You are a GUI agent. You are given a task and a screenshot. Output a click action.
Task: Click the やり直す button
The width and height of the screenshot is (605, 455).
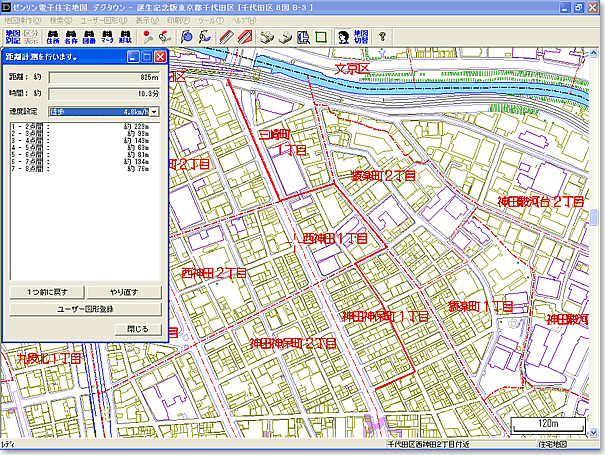tap(124, 292)
